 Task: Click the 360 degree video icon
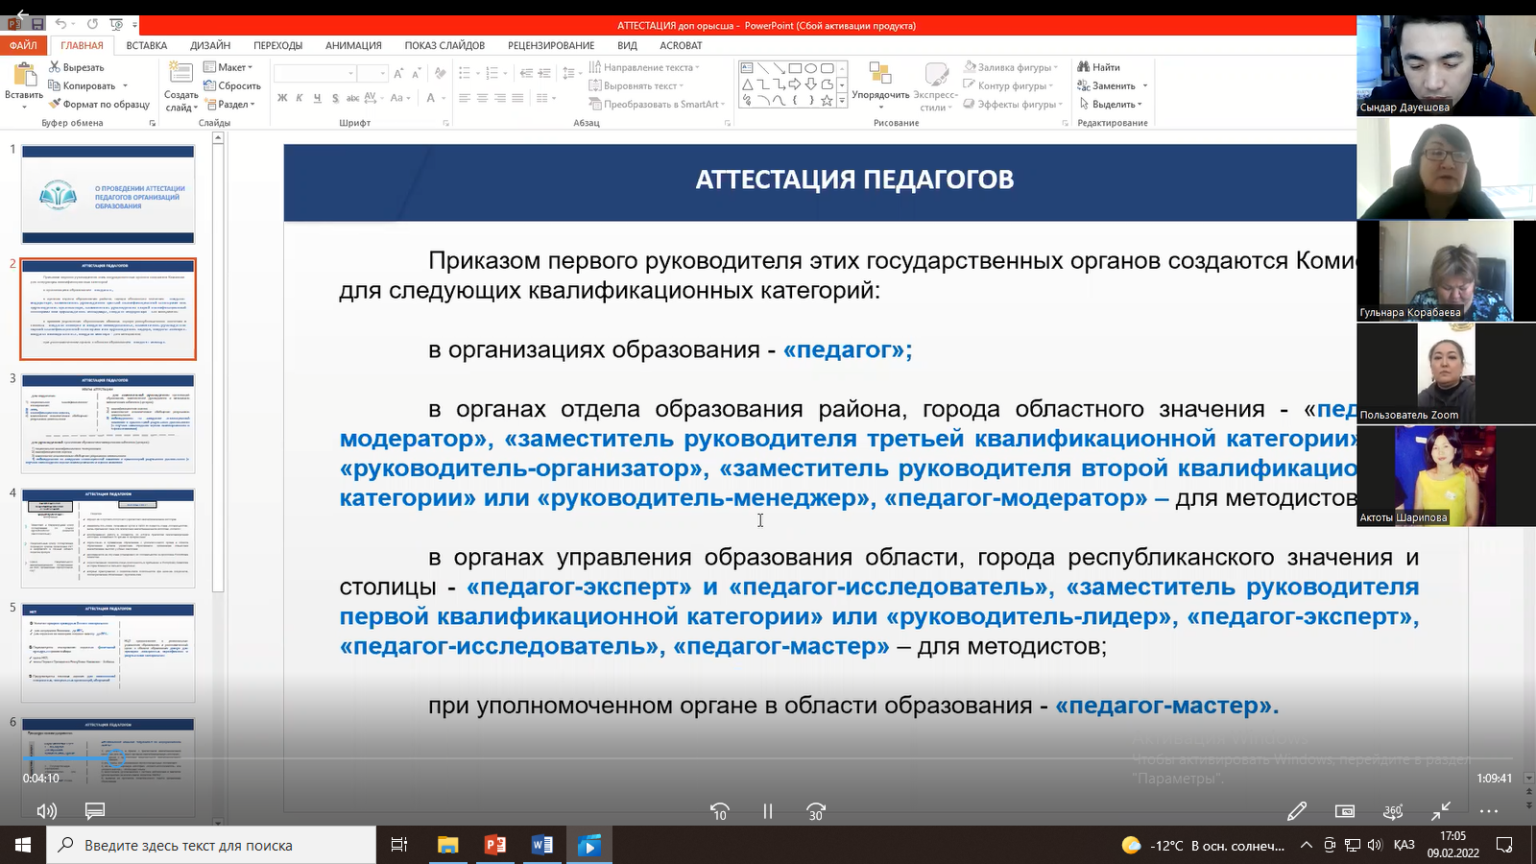coord(1392,811)
